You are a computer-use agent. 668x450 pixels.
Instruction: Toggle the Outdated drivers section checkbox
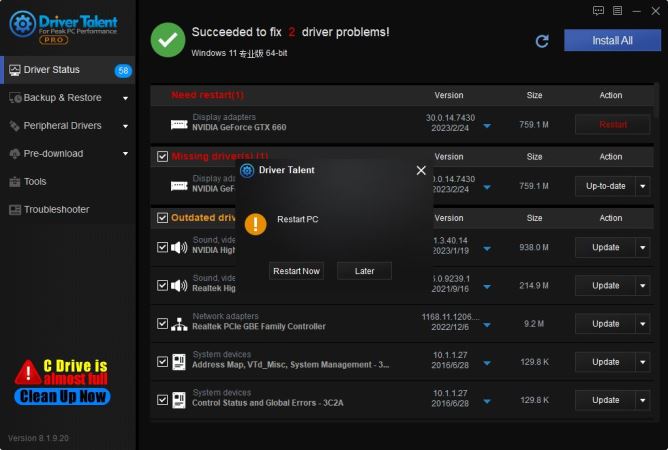pos(162,218)
